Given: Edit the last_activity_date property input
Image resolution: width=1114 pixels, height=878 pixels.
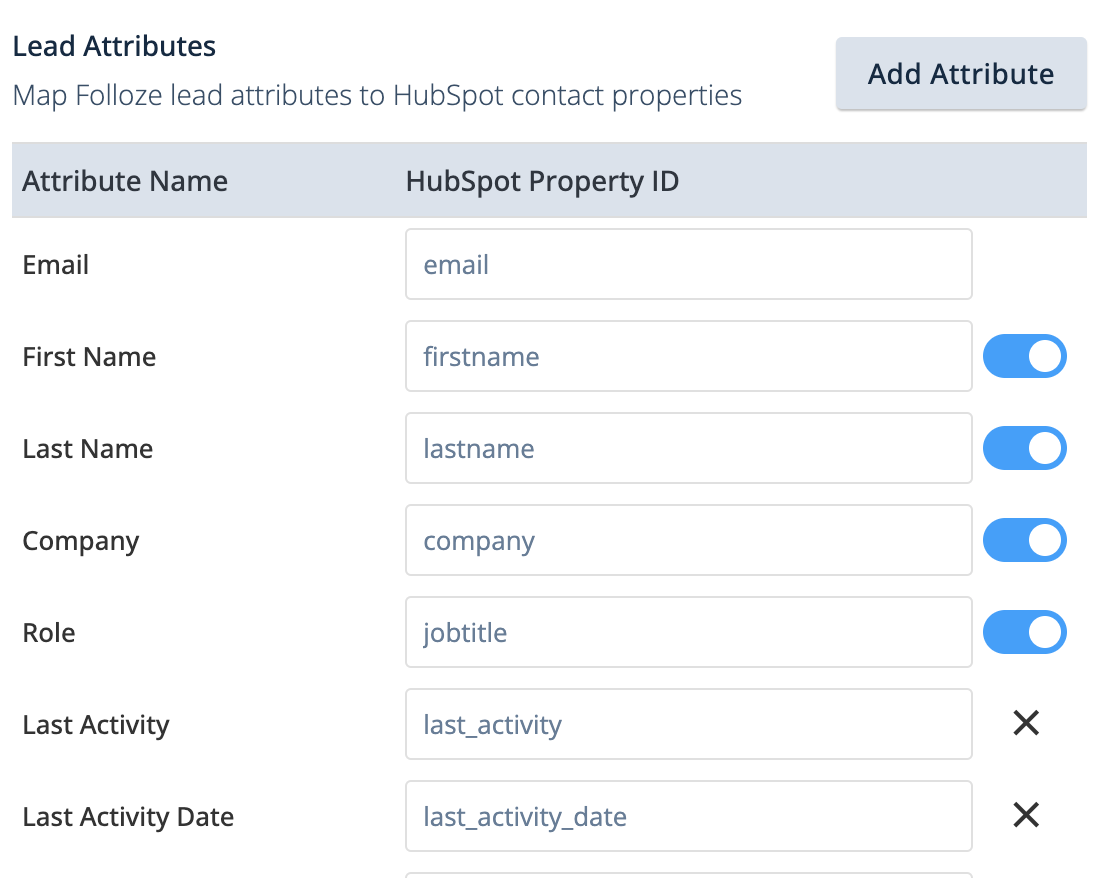Looking at the screenshot, I should (x=688, y=816).
